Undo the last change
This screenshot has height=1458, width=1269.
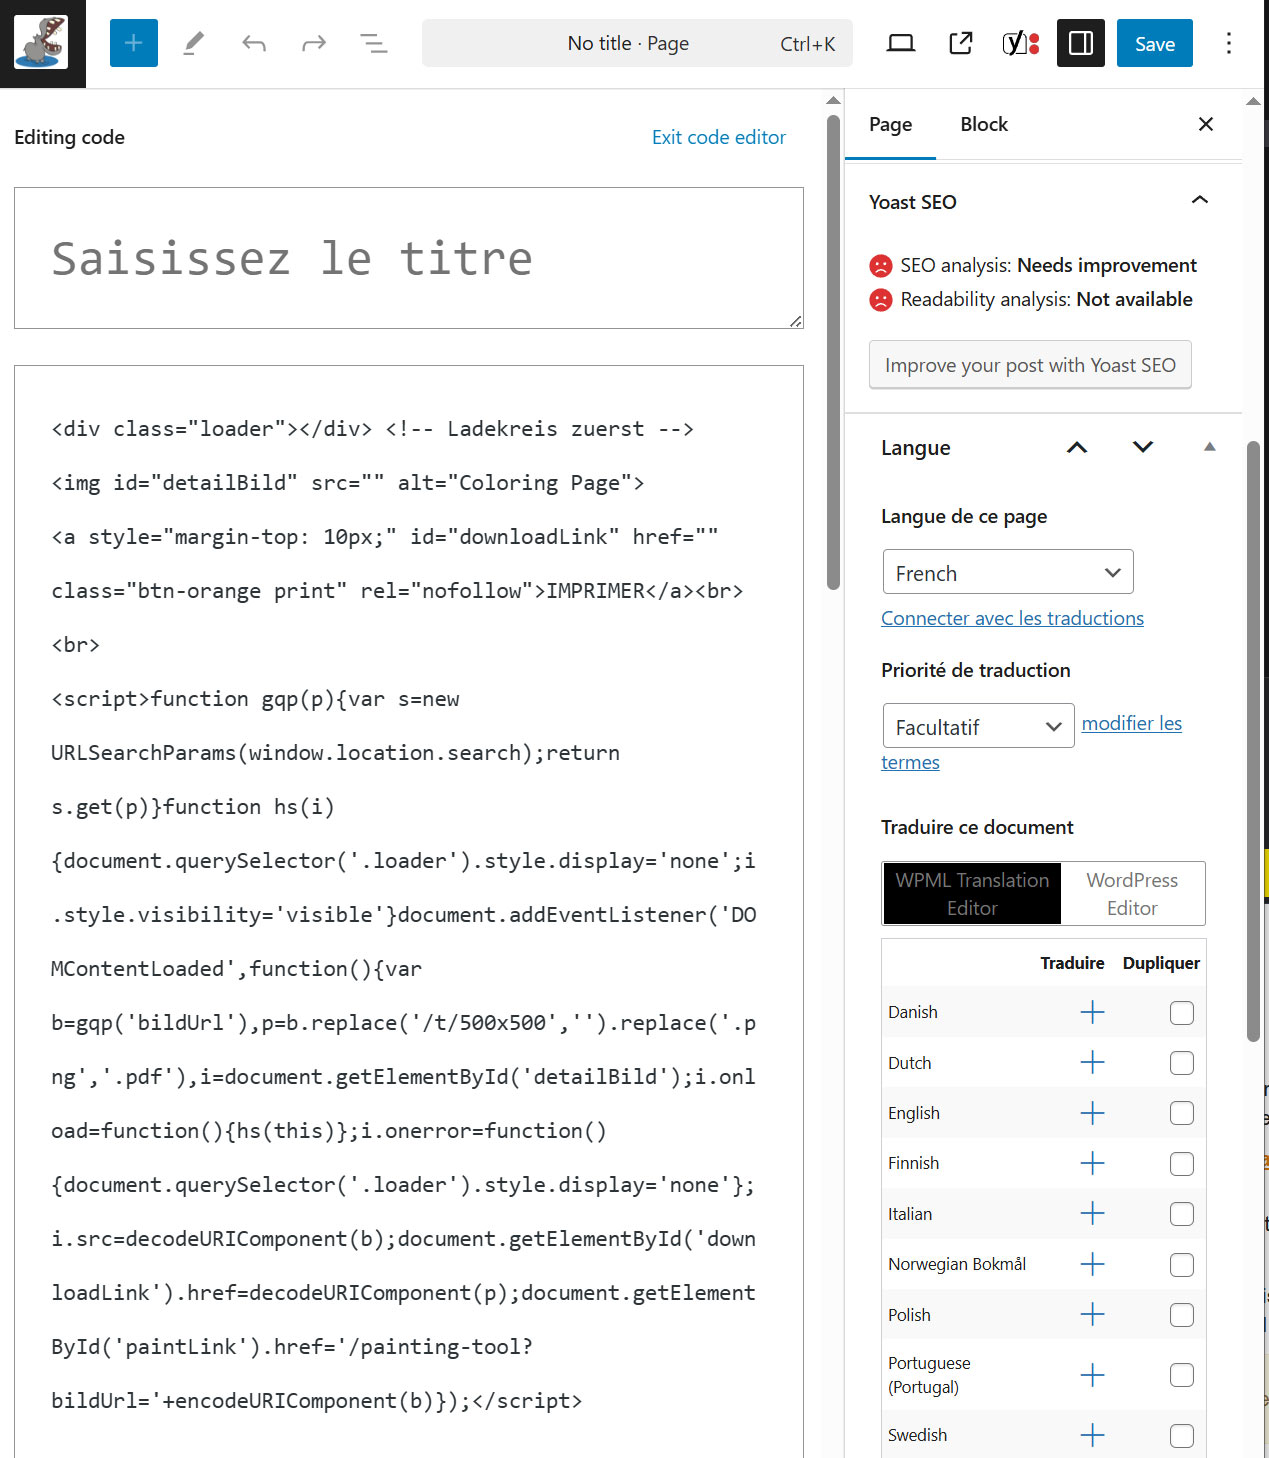254,43
